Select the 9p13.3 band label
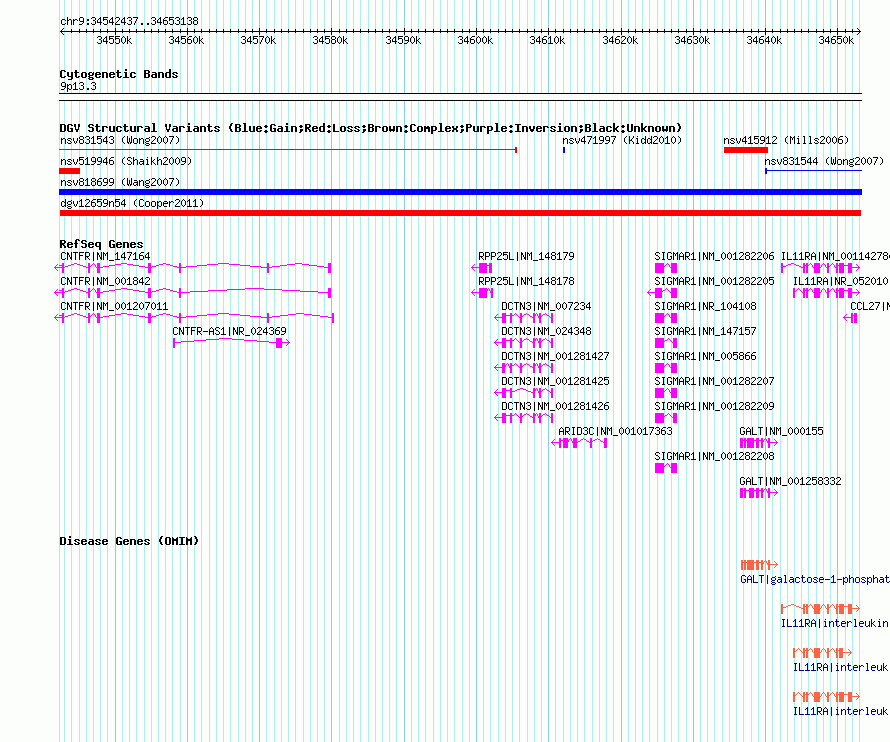The image size is (890, 742). coord(78,86)
